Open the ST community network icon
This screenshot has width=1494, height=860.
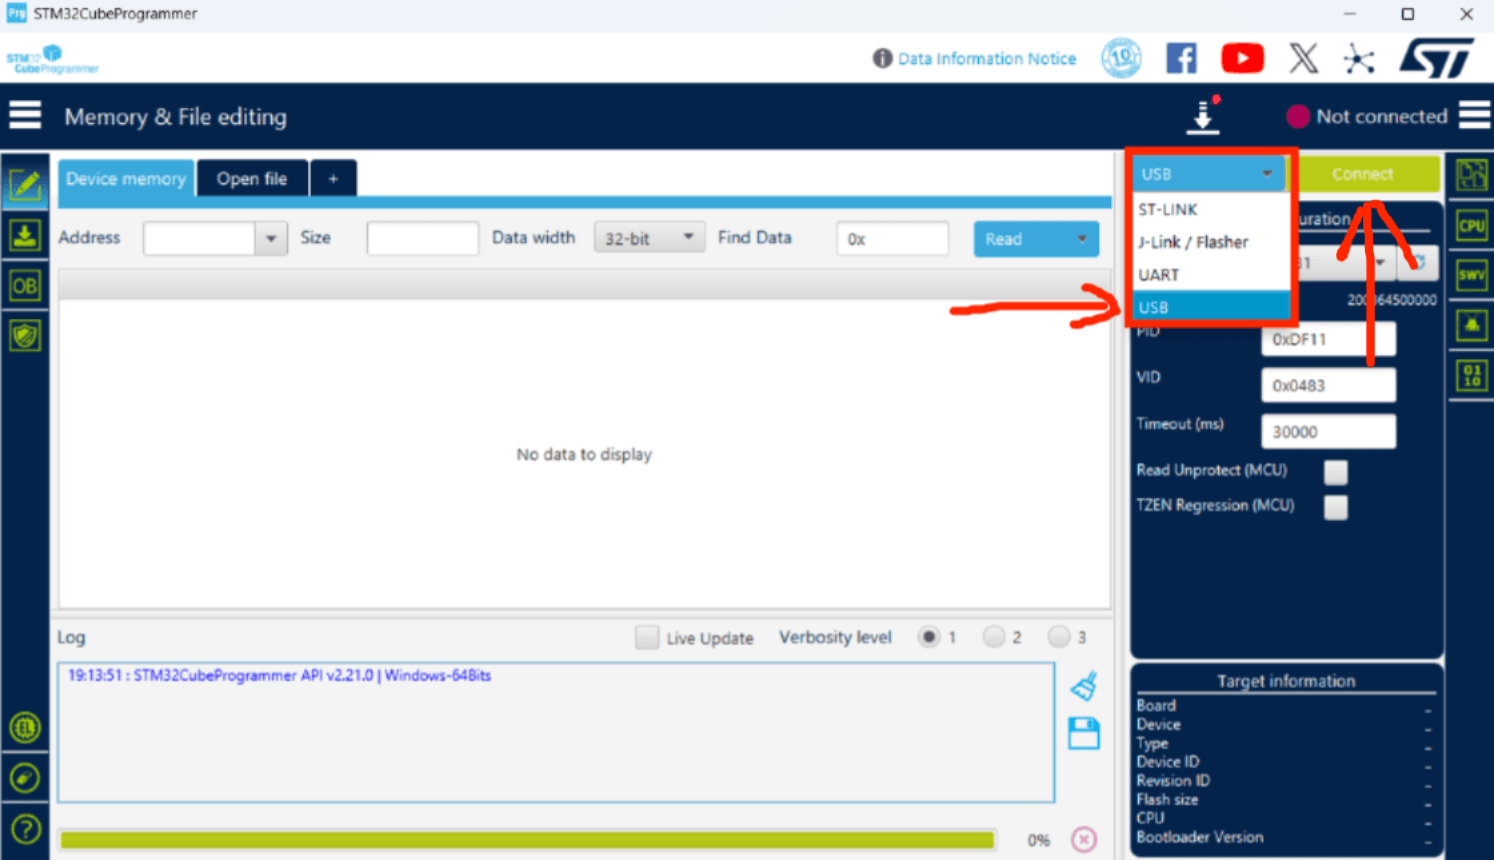coord(1359,59)
